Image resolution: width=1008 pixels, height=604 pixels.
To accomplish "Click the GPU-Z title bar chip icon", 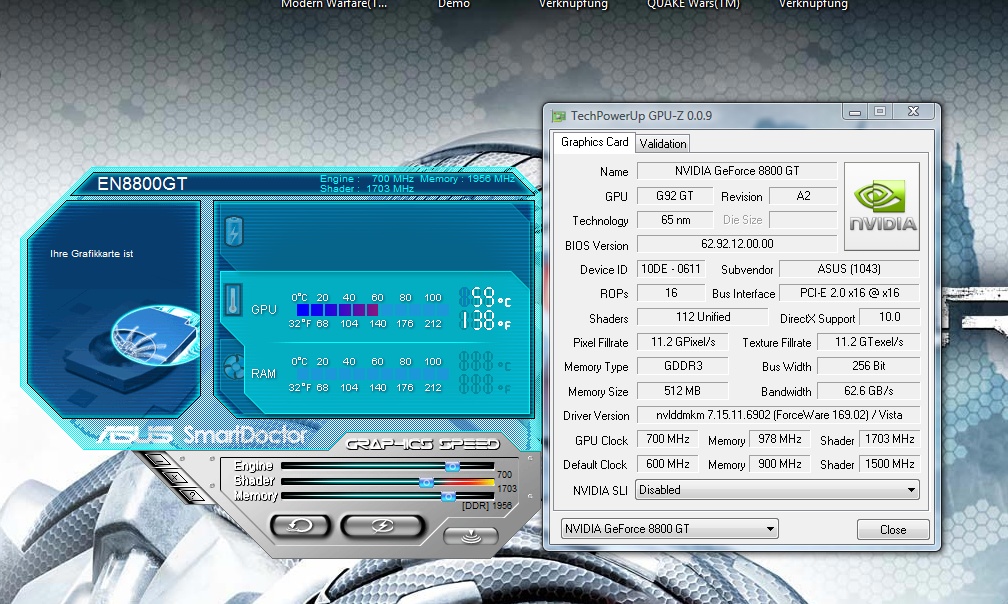I will coord(559,116).
